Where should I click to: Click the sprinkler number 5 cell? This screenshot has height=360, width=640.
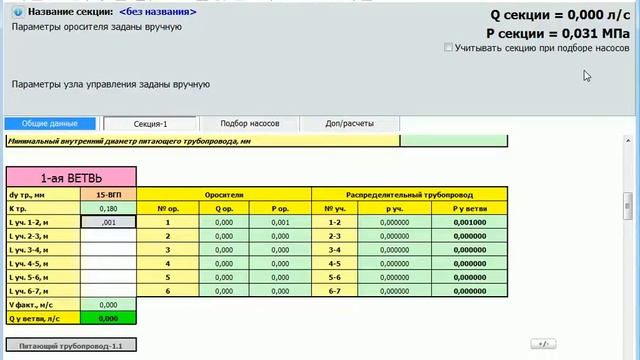tap(168, 277)
